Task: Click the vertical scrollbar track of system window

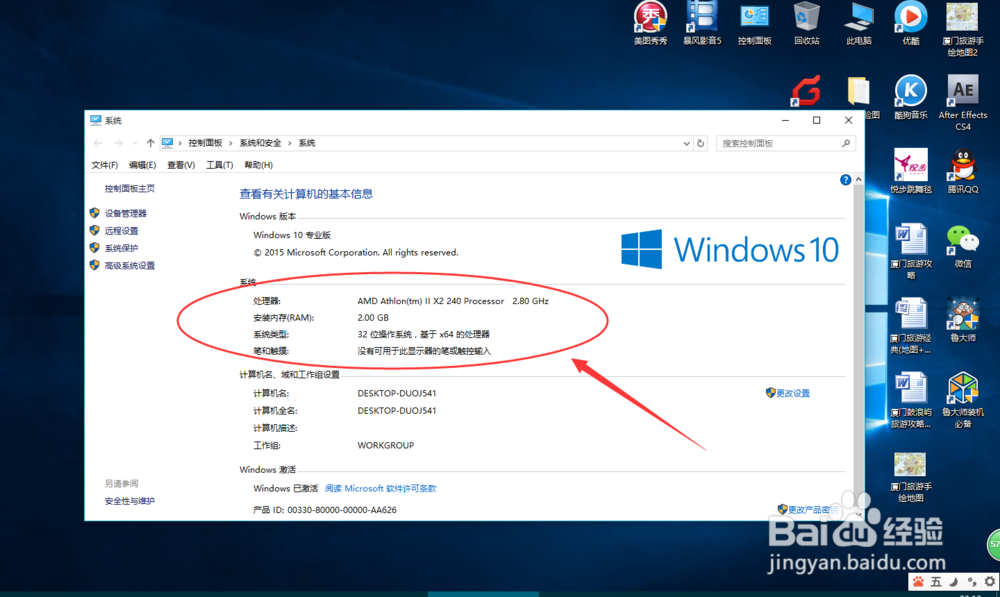Action: [858, 348]
